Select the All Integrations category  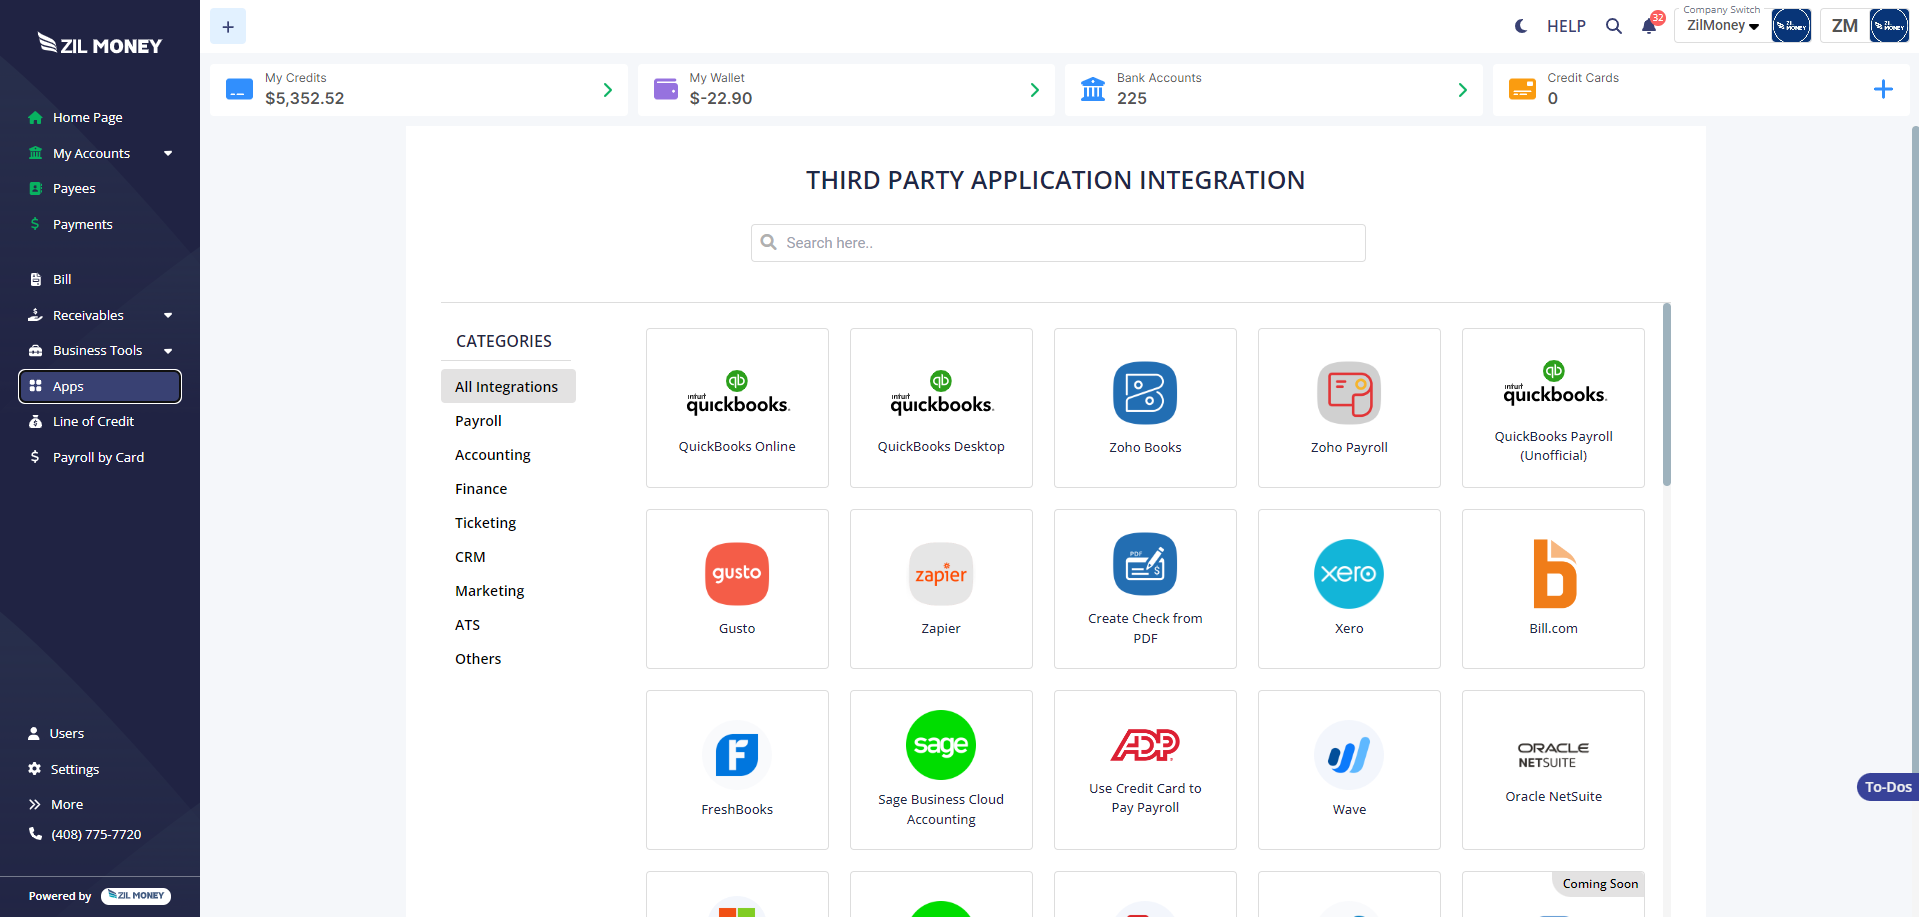508,386
